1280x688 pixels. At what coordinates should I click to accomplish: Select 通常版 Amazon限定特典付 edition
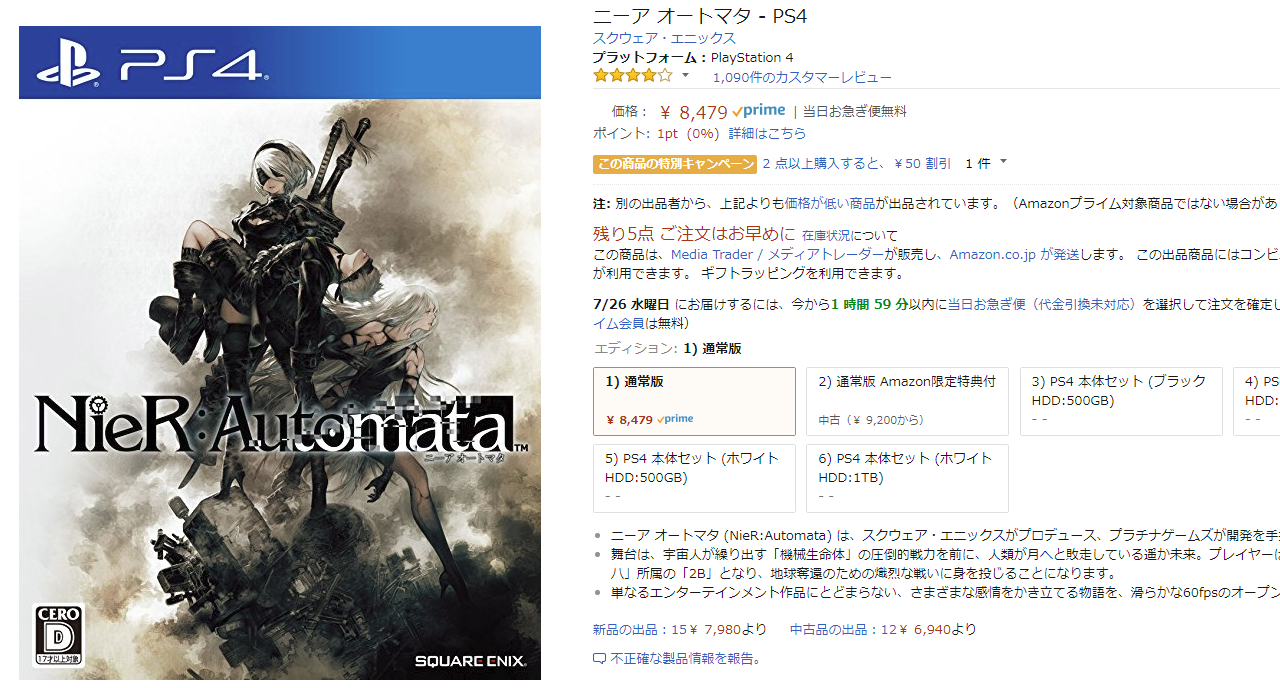tap(907, 401)
